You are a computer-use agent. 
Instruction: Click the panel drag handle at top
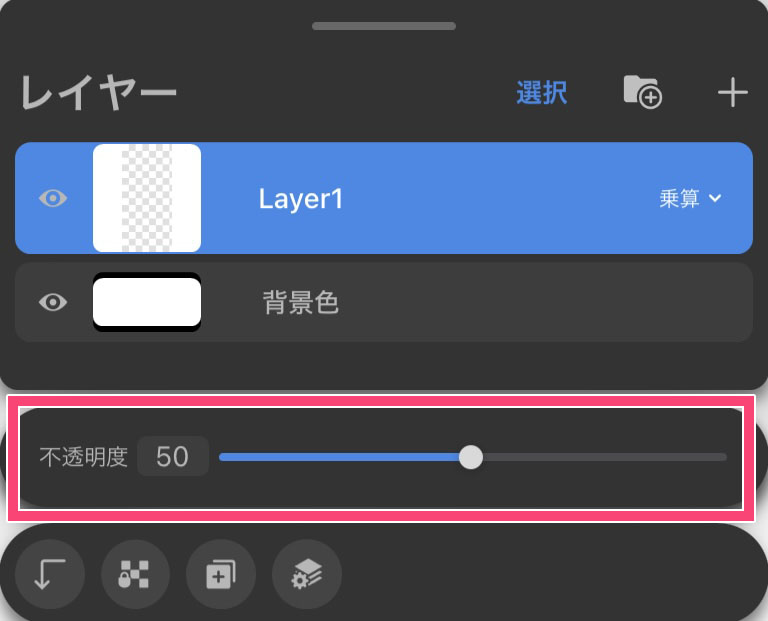coord(384,25)
